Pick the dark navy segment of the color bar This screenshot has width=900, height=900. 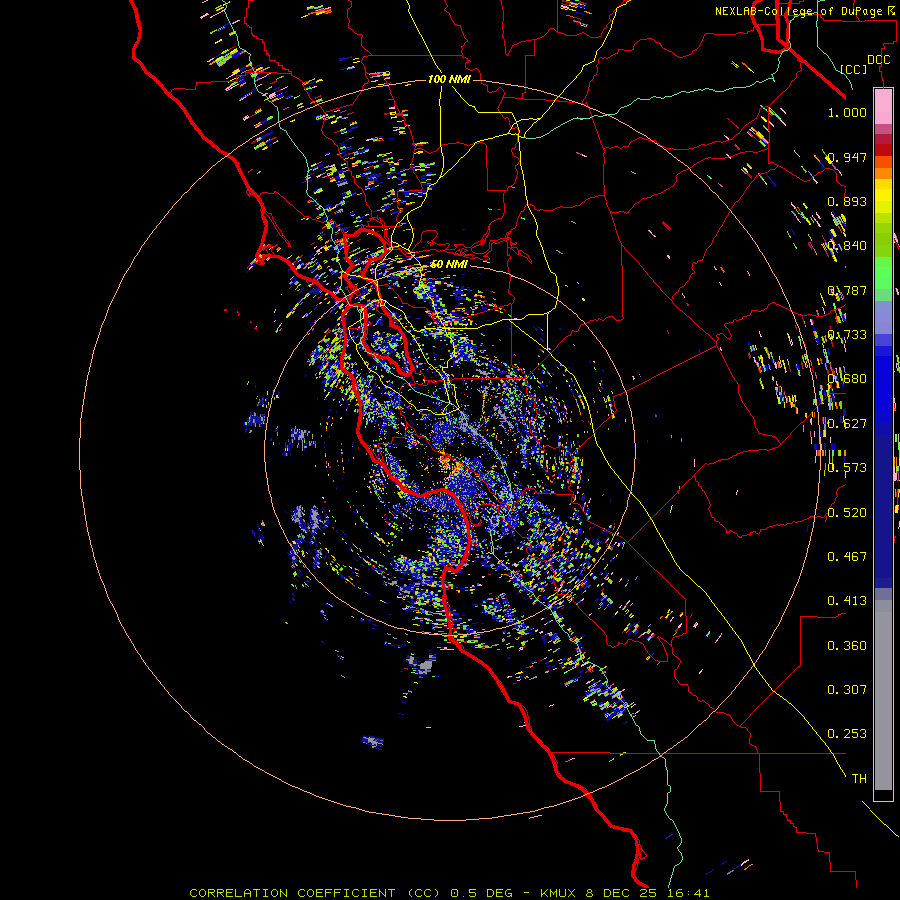[883, 511]
